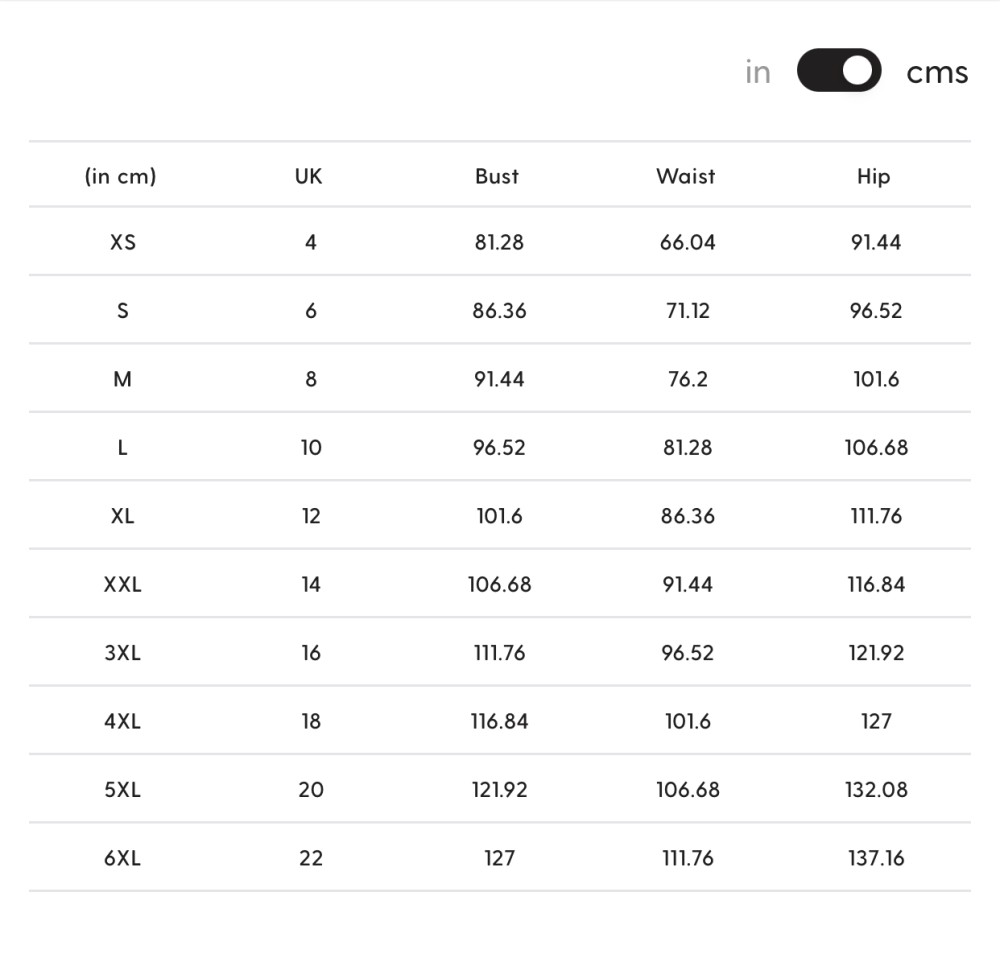The height and width of the screenshot is (954, 1000).
Task: Select the XS size row label
Action: 122,242
